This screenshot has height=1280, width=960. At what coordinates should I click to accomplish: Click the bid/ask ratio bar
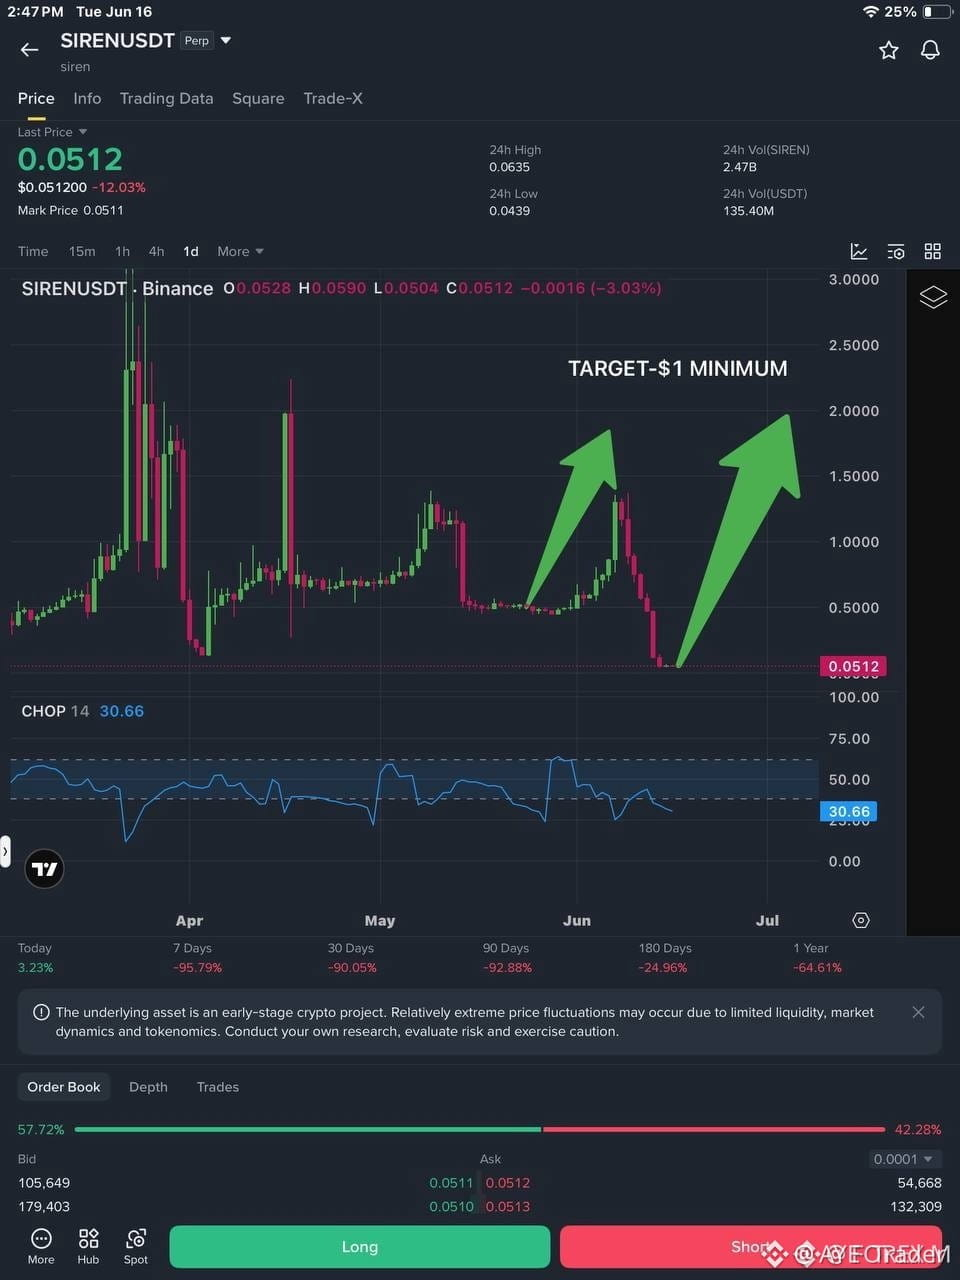tap(480, 1129)
